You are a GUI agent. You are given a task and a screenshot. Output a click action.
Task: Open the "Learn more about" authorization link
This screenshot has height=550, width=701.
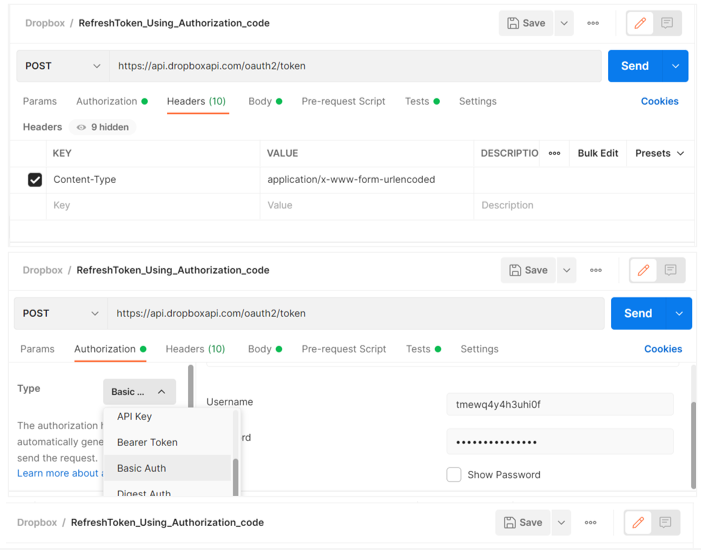[58, 473]
